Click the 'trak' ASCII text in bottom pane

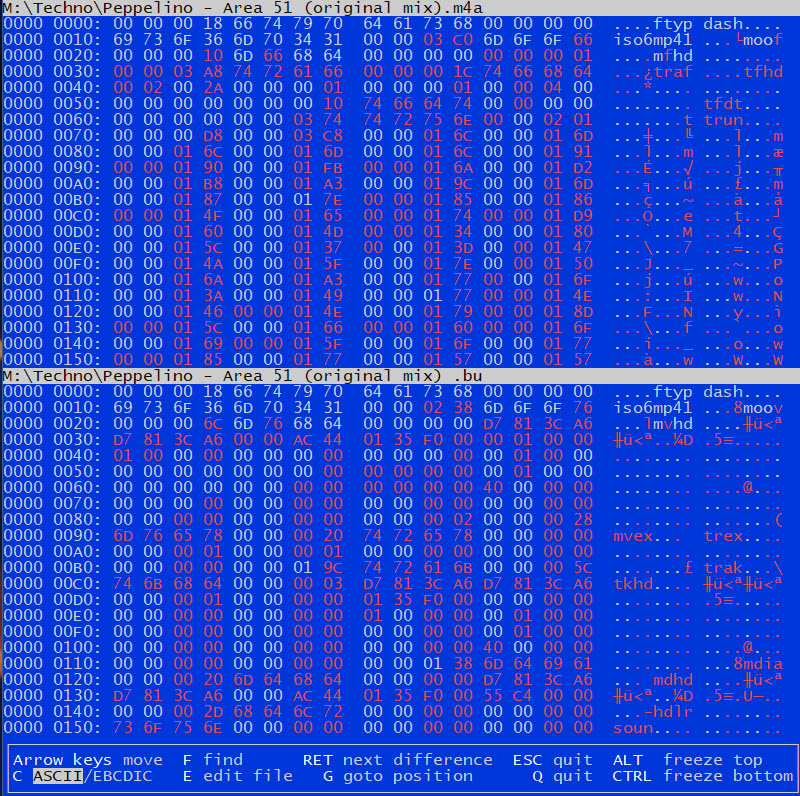[723, 567]
